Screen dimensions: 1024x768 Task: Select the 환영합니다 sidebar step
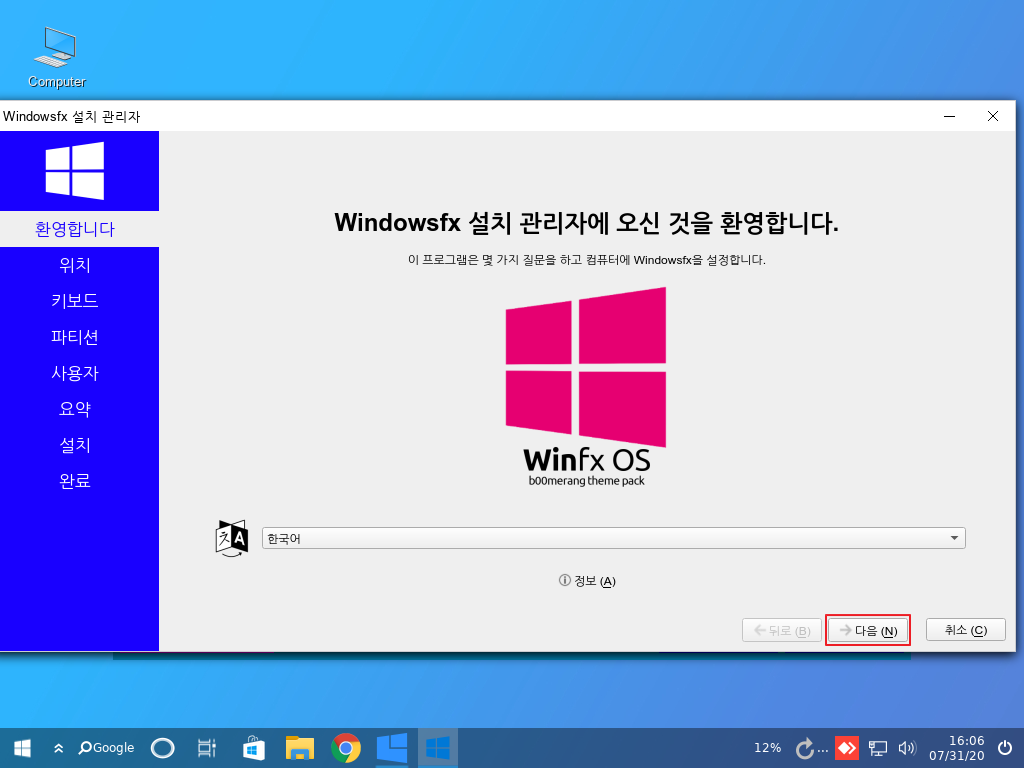click(79, 229)
